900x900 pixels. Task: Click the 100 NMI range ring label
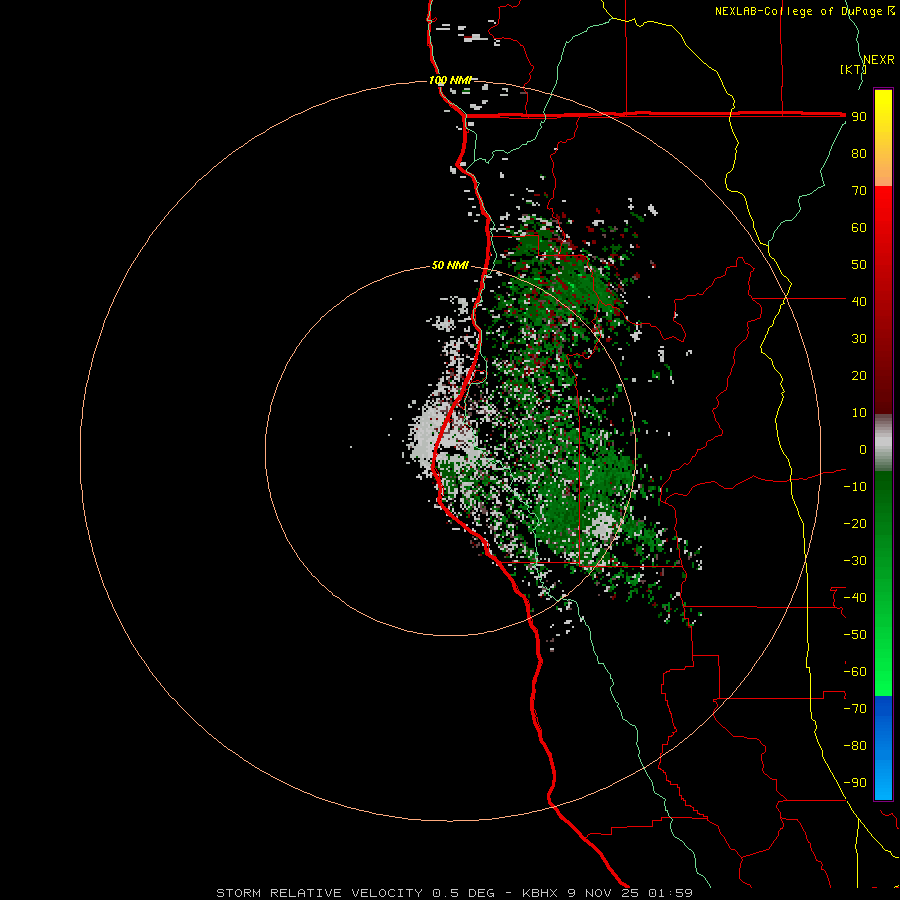coord(450,80)
